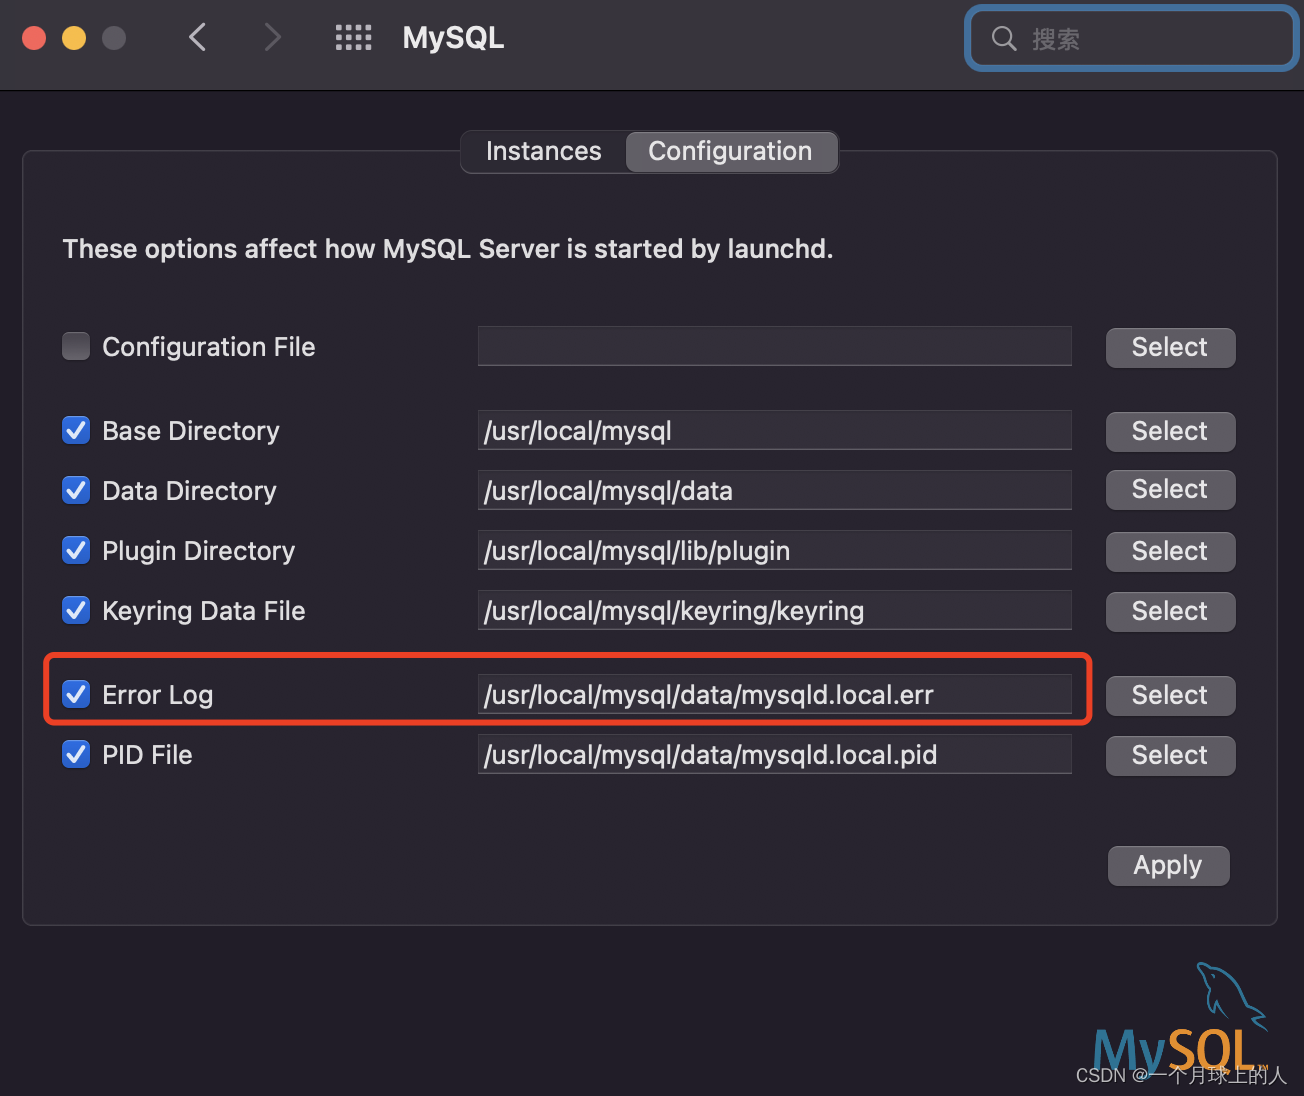Screen dimensions: 1304x1096
Task: Click the Error Log label
Action: [x=158, y=695]
